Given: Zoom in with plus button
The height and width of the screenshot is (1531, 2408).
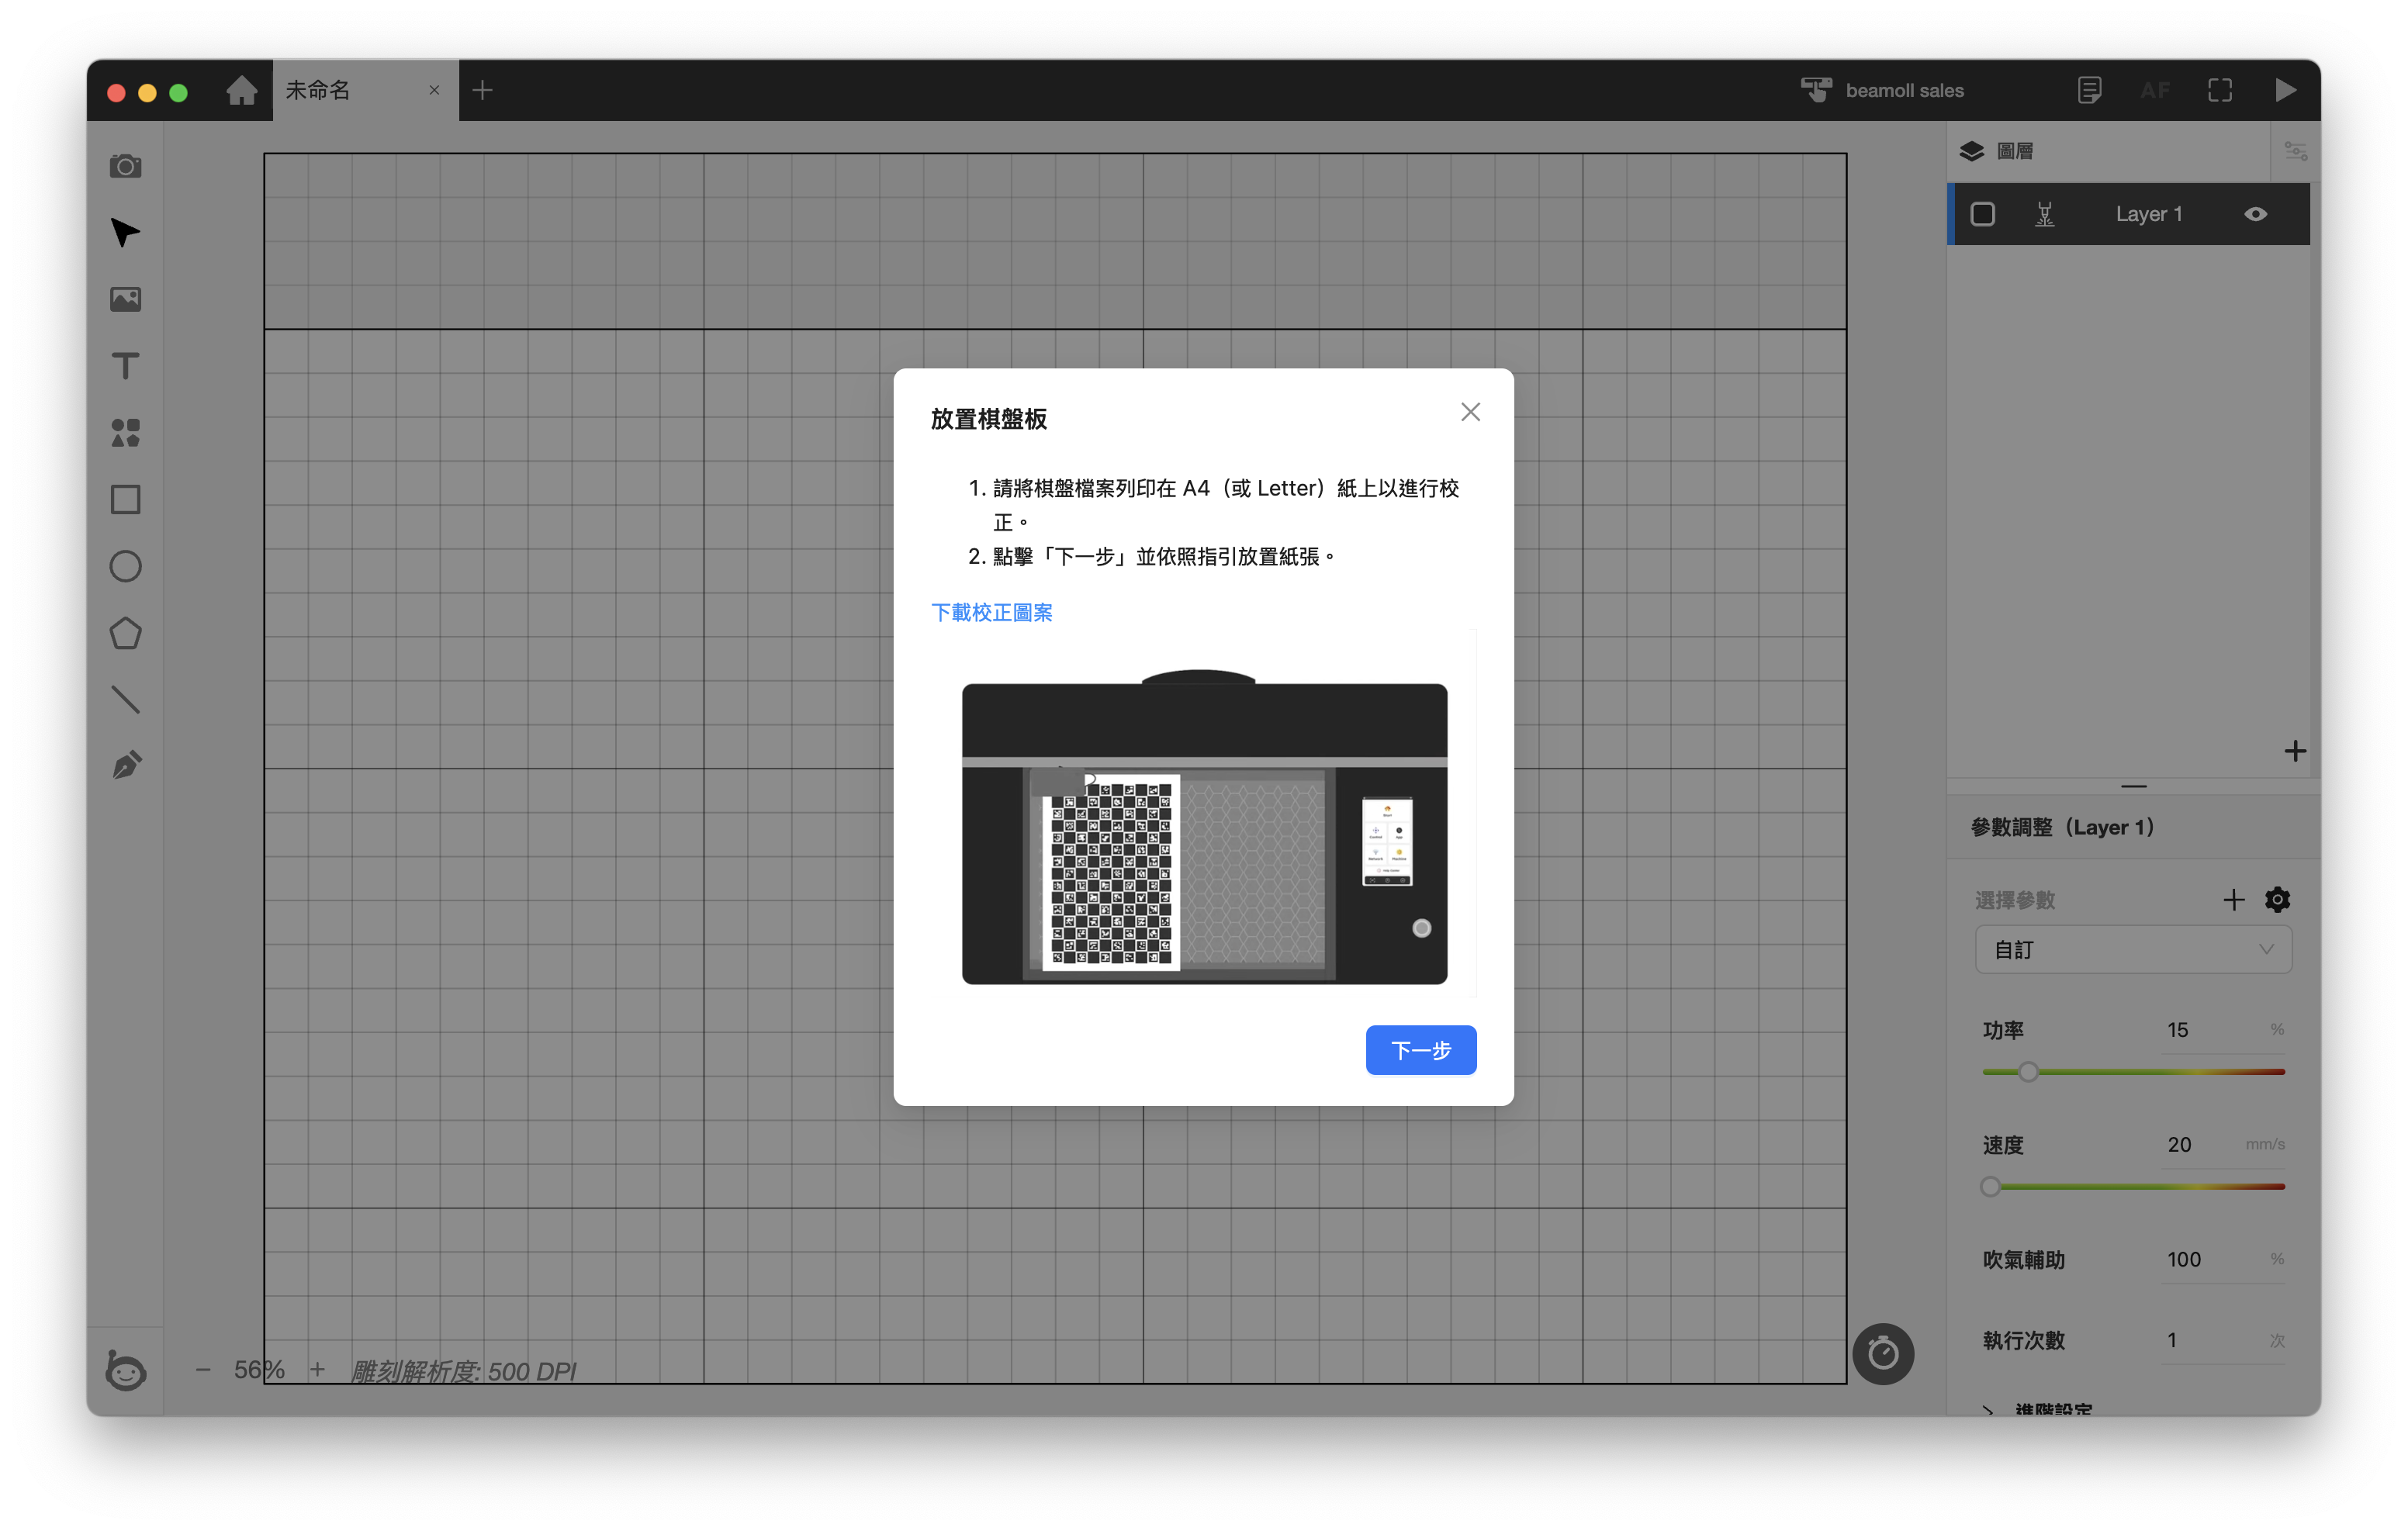Looking at the screenshot, I should 317,1370.
